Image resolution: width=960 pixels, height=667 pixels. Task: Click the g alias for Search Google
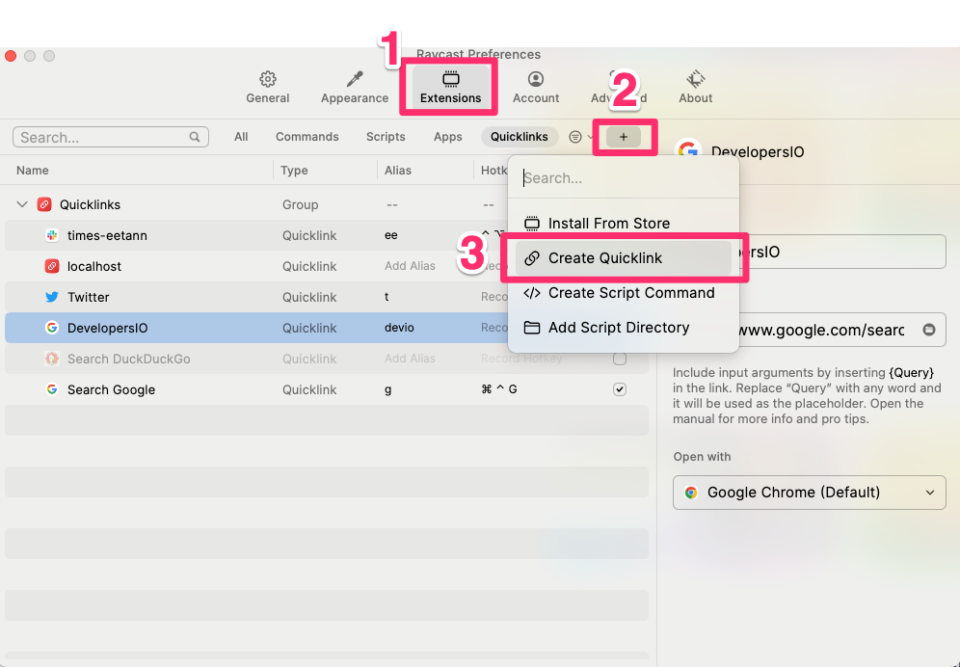[x=388, y=390]
